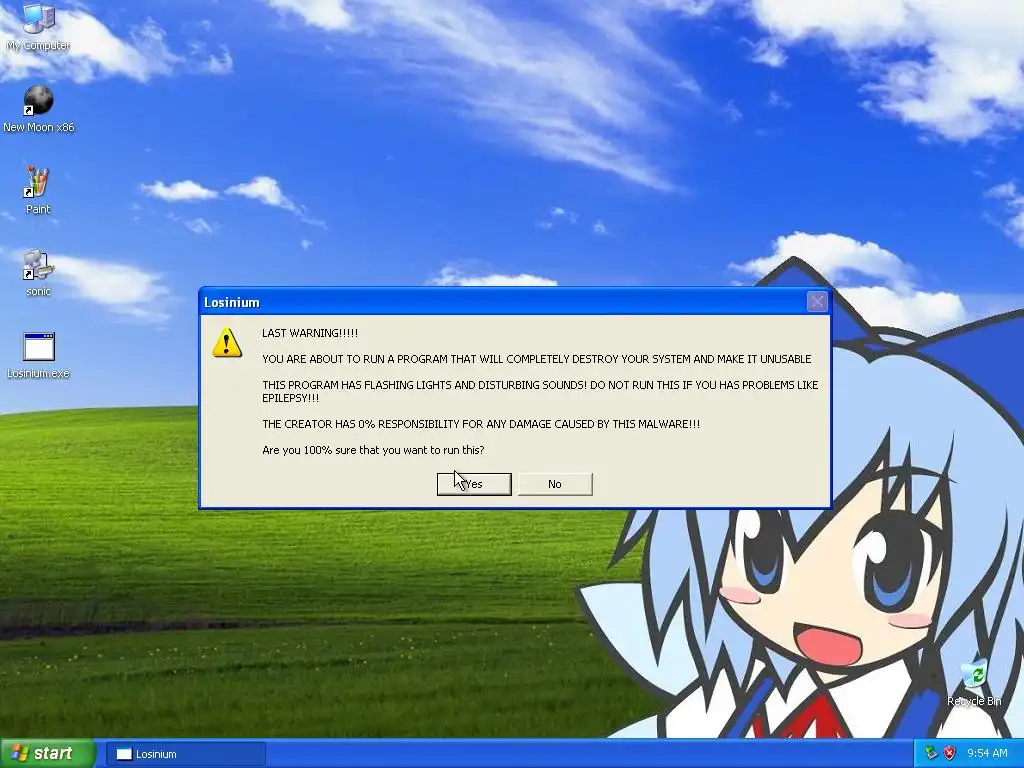Click the 9:54 AM taskbar clock

pos(987,754)
